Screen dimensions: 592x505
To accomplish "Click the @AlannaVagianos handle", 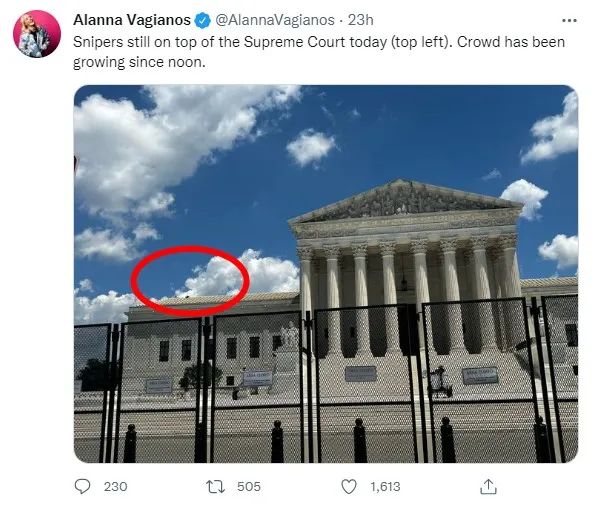I will pos(275,20).
